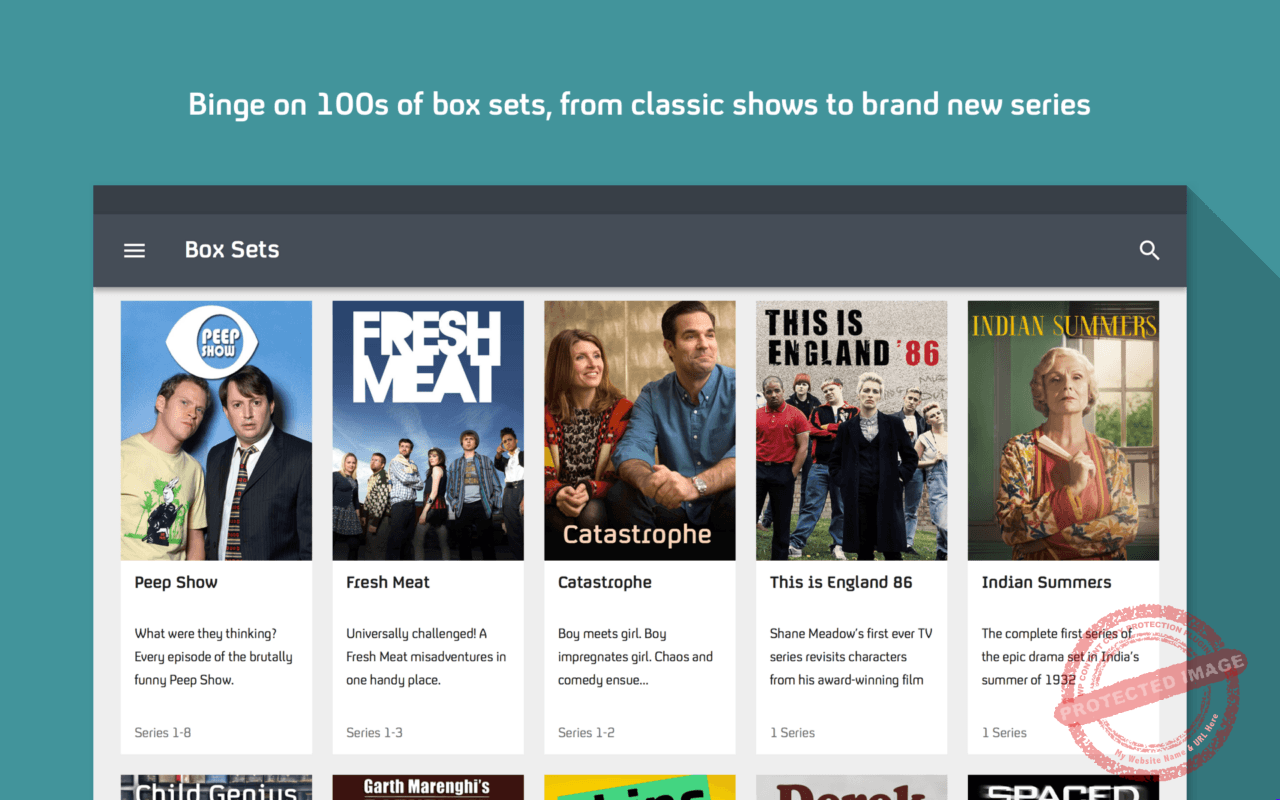Open the yellow partially visible box set thumbnail
Viewport: 1280px width, 800px height.
(640, 788)
